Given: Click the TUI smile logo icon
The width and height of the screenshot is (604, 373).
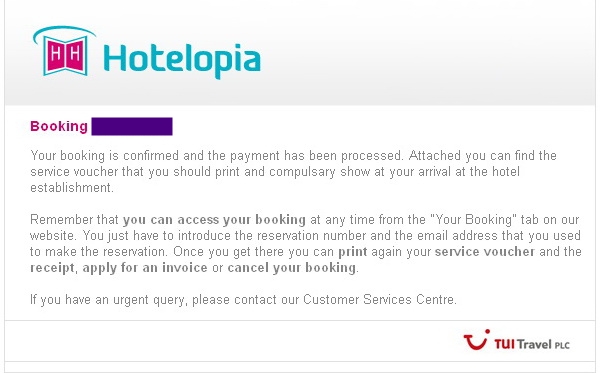Looking at the screenshot, I should click(476, 340).
